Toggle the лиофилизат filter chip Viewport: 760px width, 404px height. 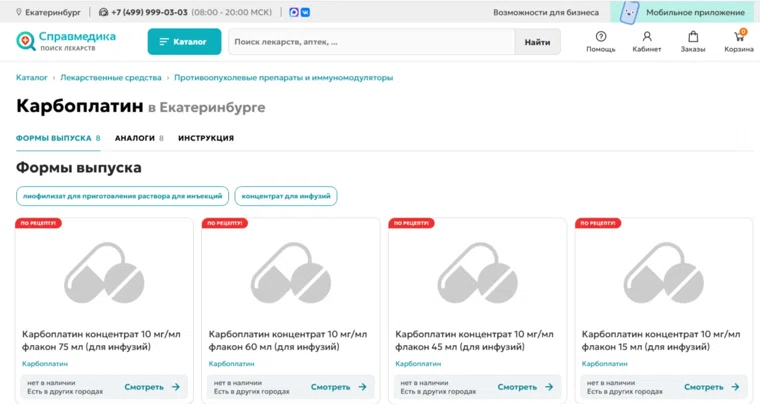pyautogui.click(x=123, y=196)
